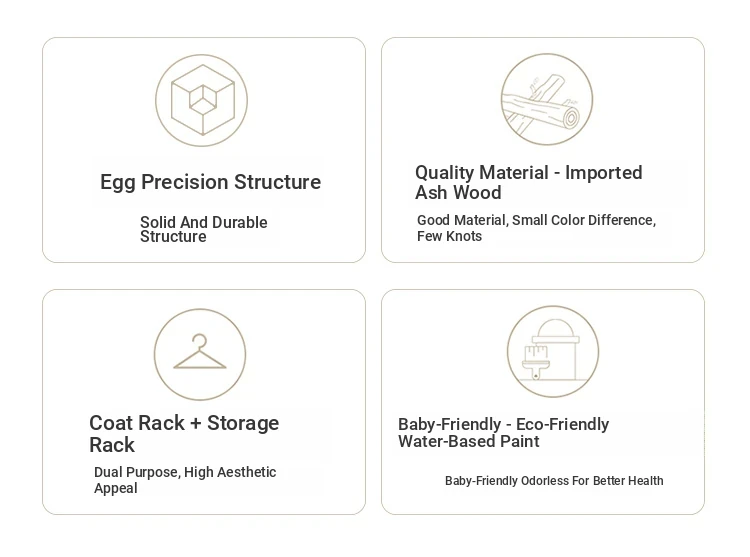Select the Egg Precision Structure card
Viewport: 750px width, 557px height.
click(x=204, y=150)
